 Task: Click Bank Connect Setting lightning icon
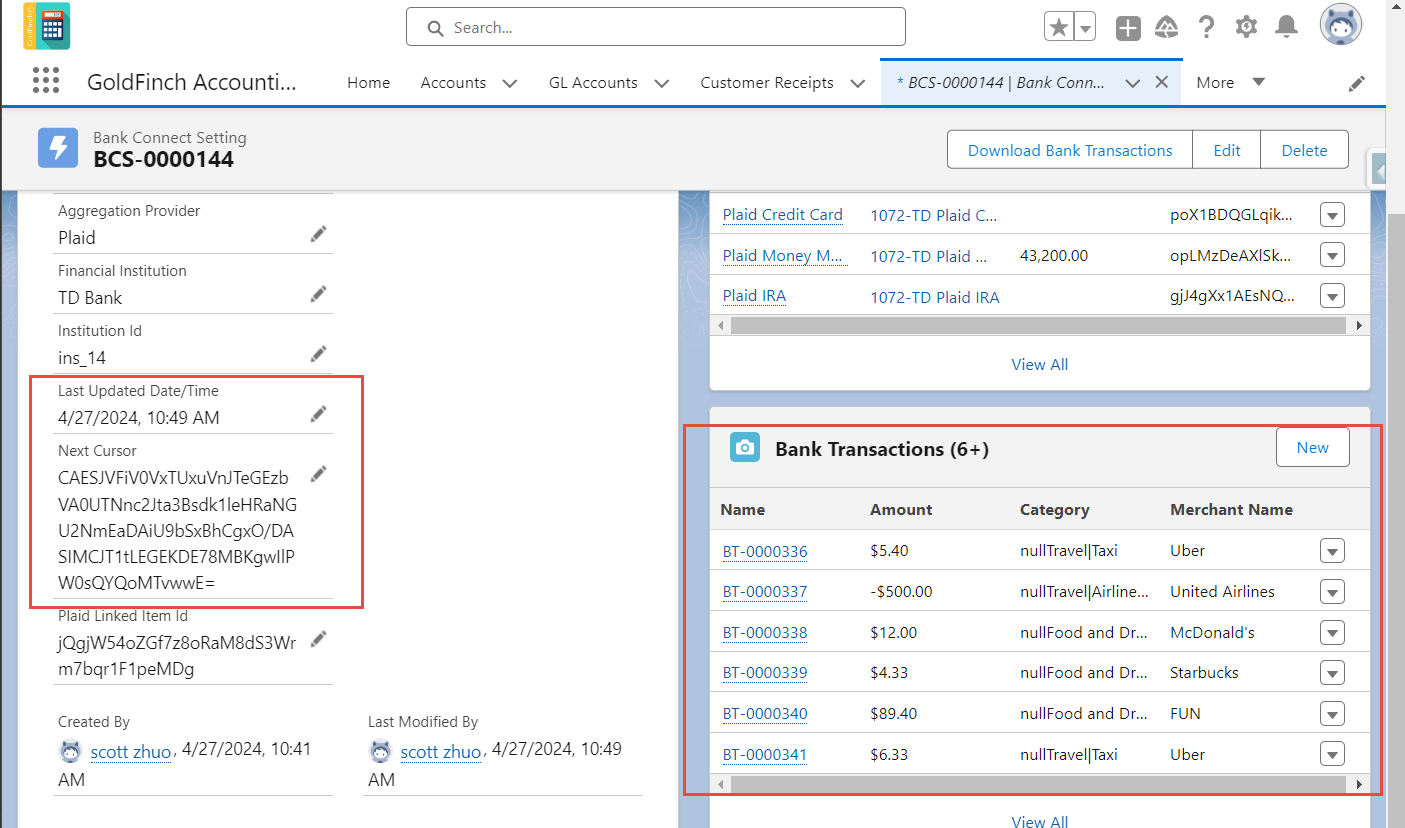[58, 149]
